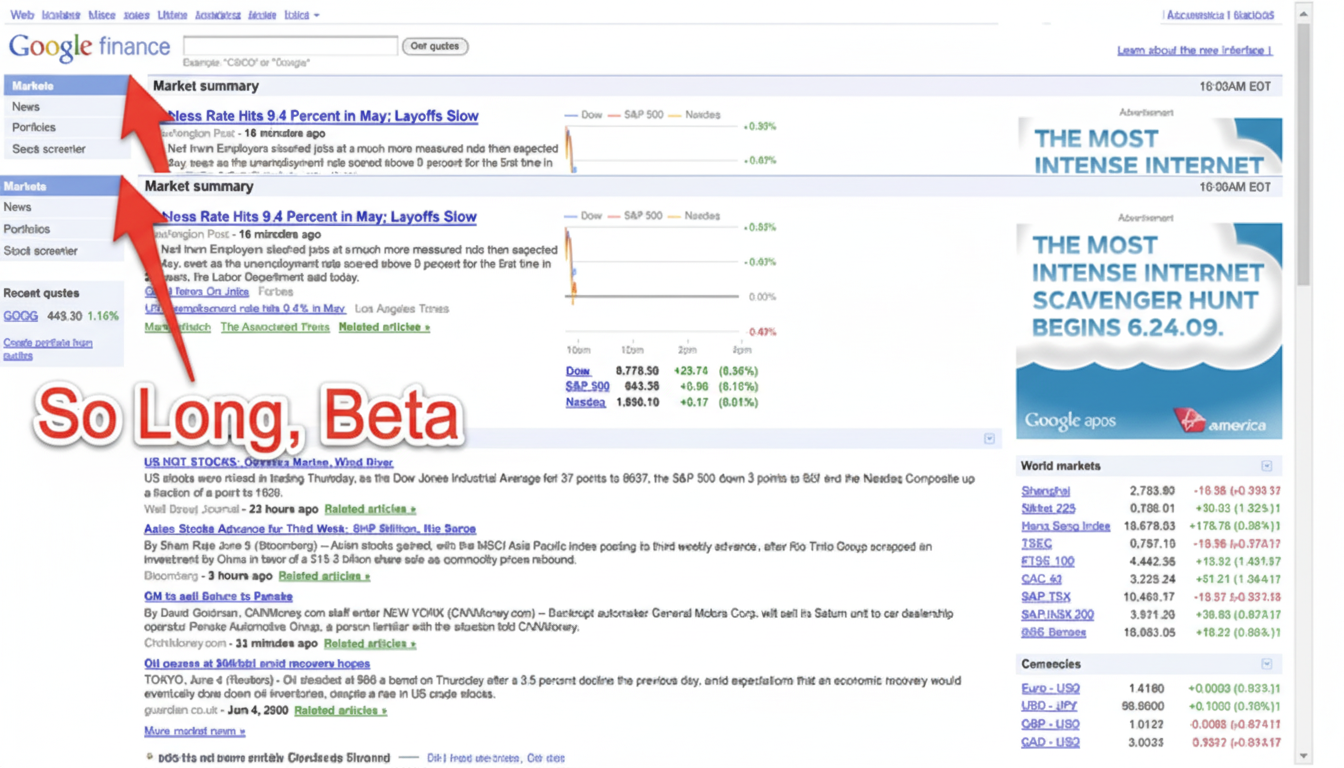Click the minimize icon on World markets header
Viewport: 1344px width, 768px height.
pyautogui.click(x=1267, y=465)
